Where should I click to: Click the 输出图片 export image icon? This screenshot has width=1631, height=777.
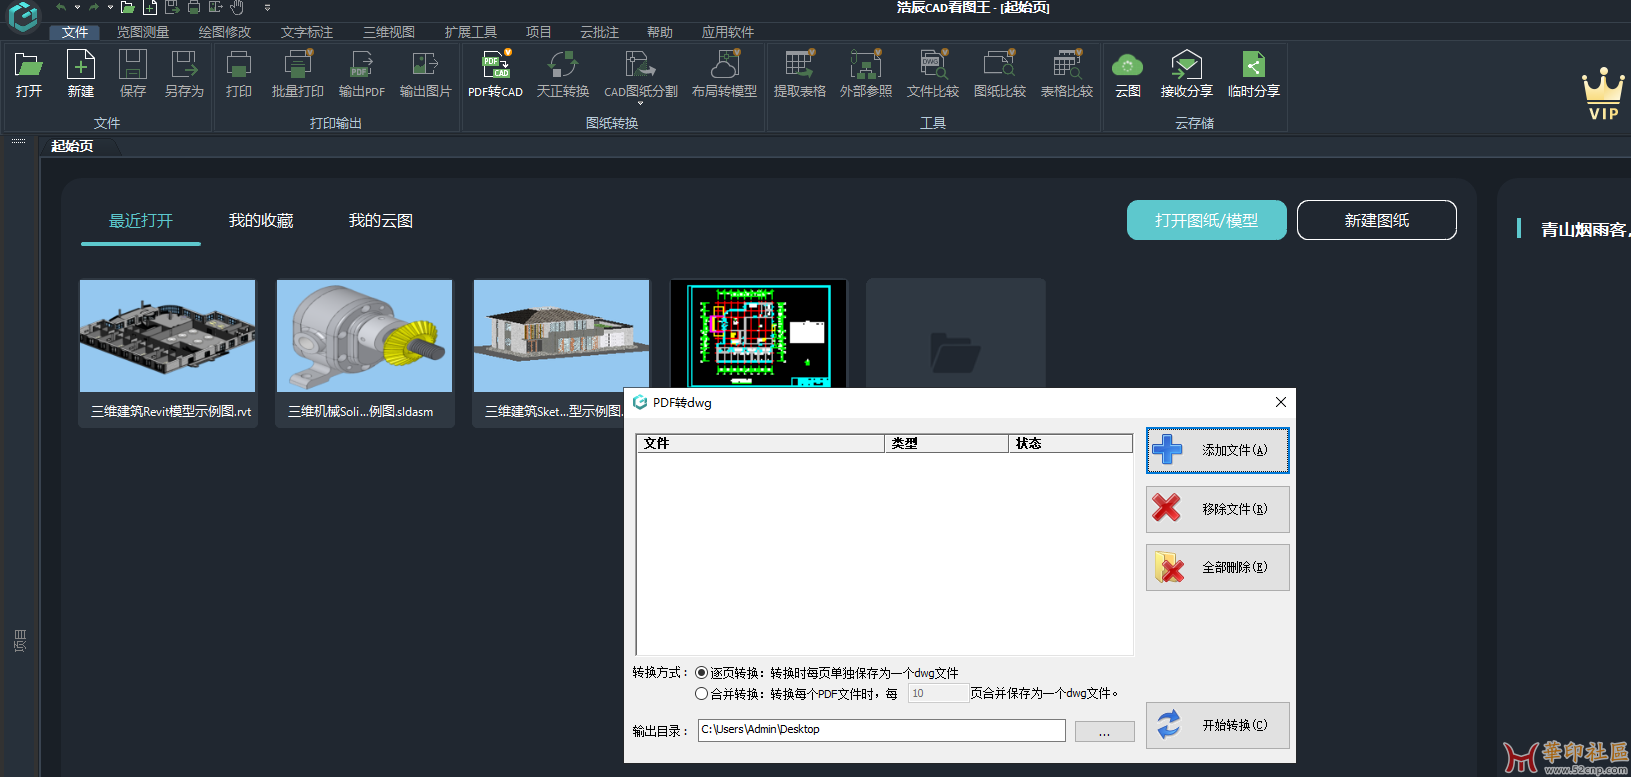pyautogui.click(x=426, y=75)
